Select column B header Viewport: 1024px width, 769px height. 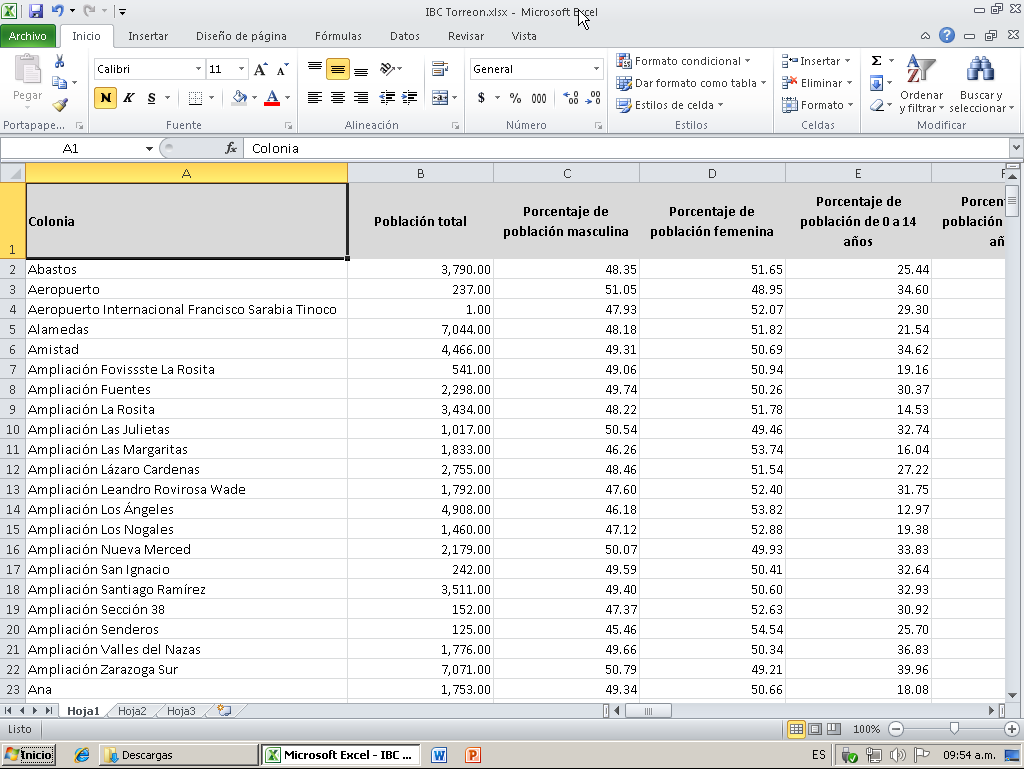tap(421, 174)
